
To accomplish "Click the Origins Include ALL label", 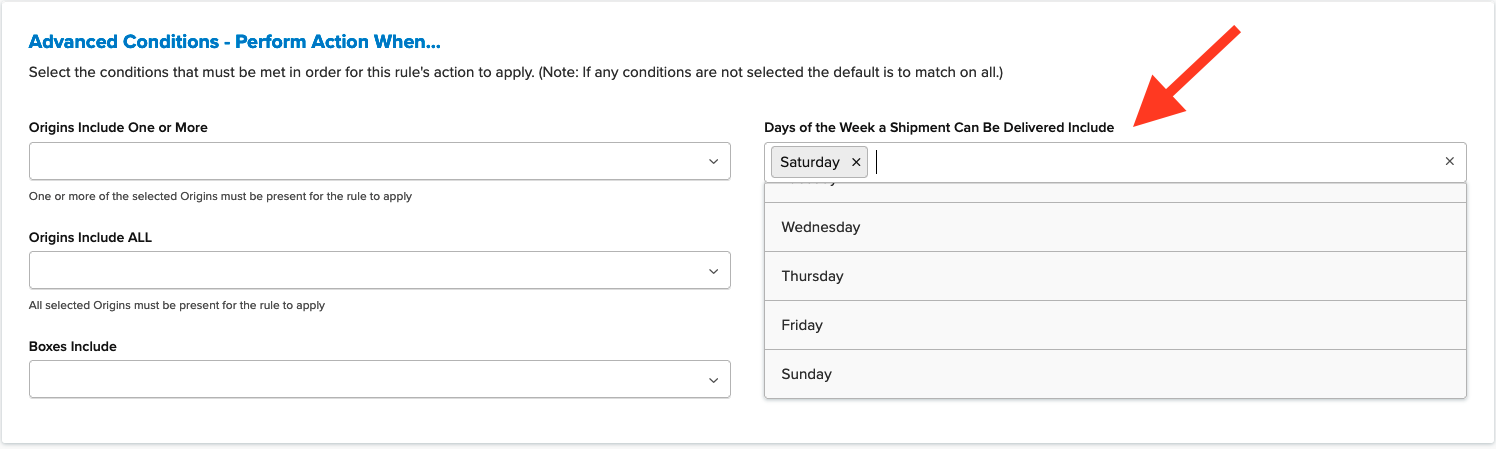I will [90, 237].
